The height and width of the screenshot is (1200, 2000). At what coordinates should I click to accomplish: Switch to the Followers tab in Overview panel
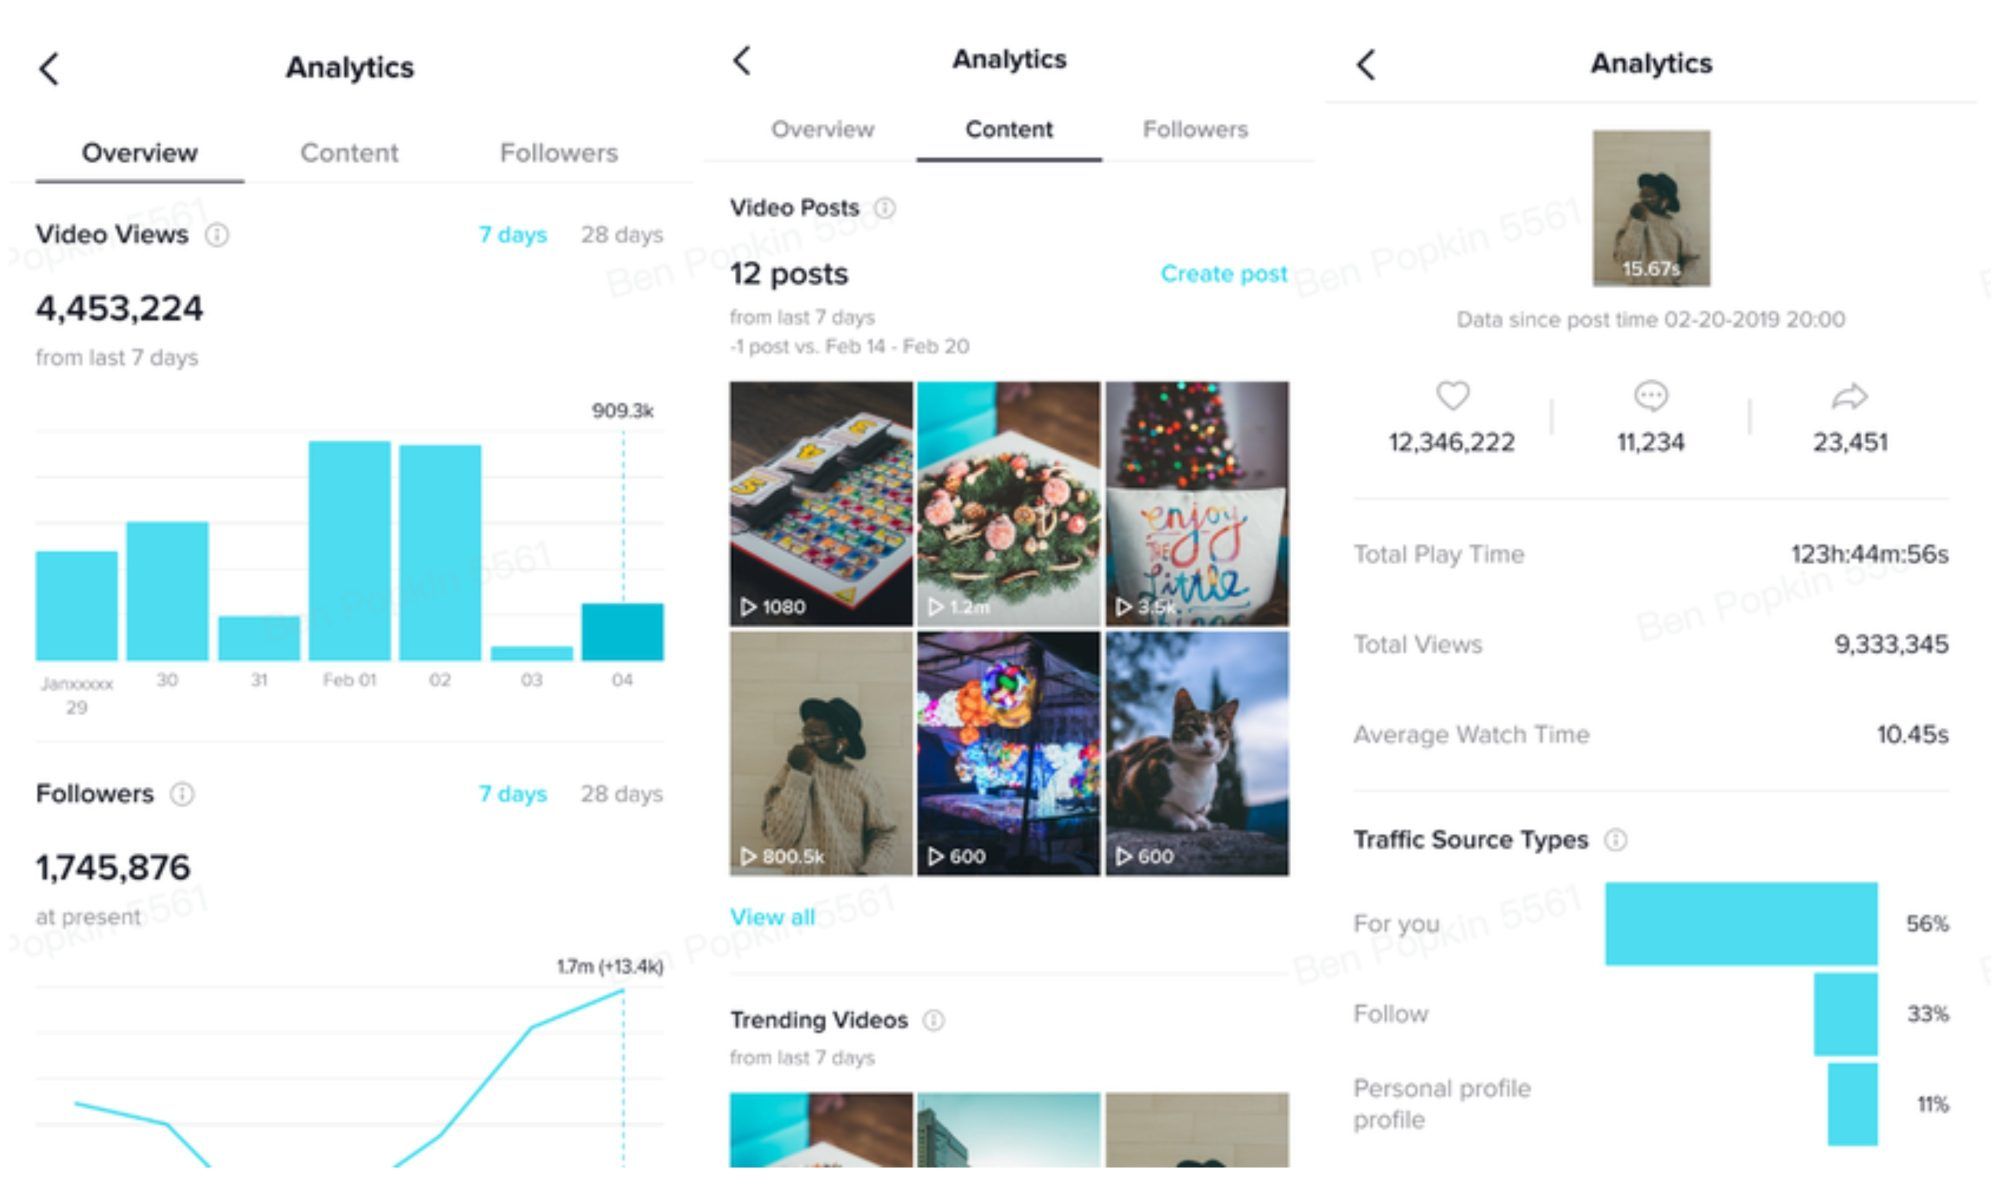560,151
